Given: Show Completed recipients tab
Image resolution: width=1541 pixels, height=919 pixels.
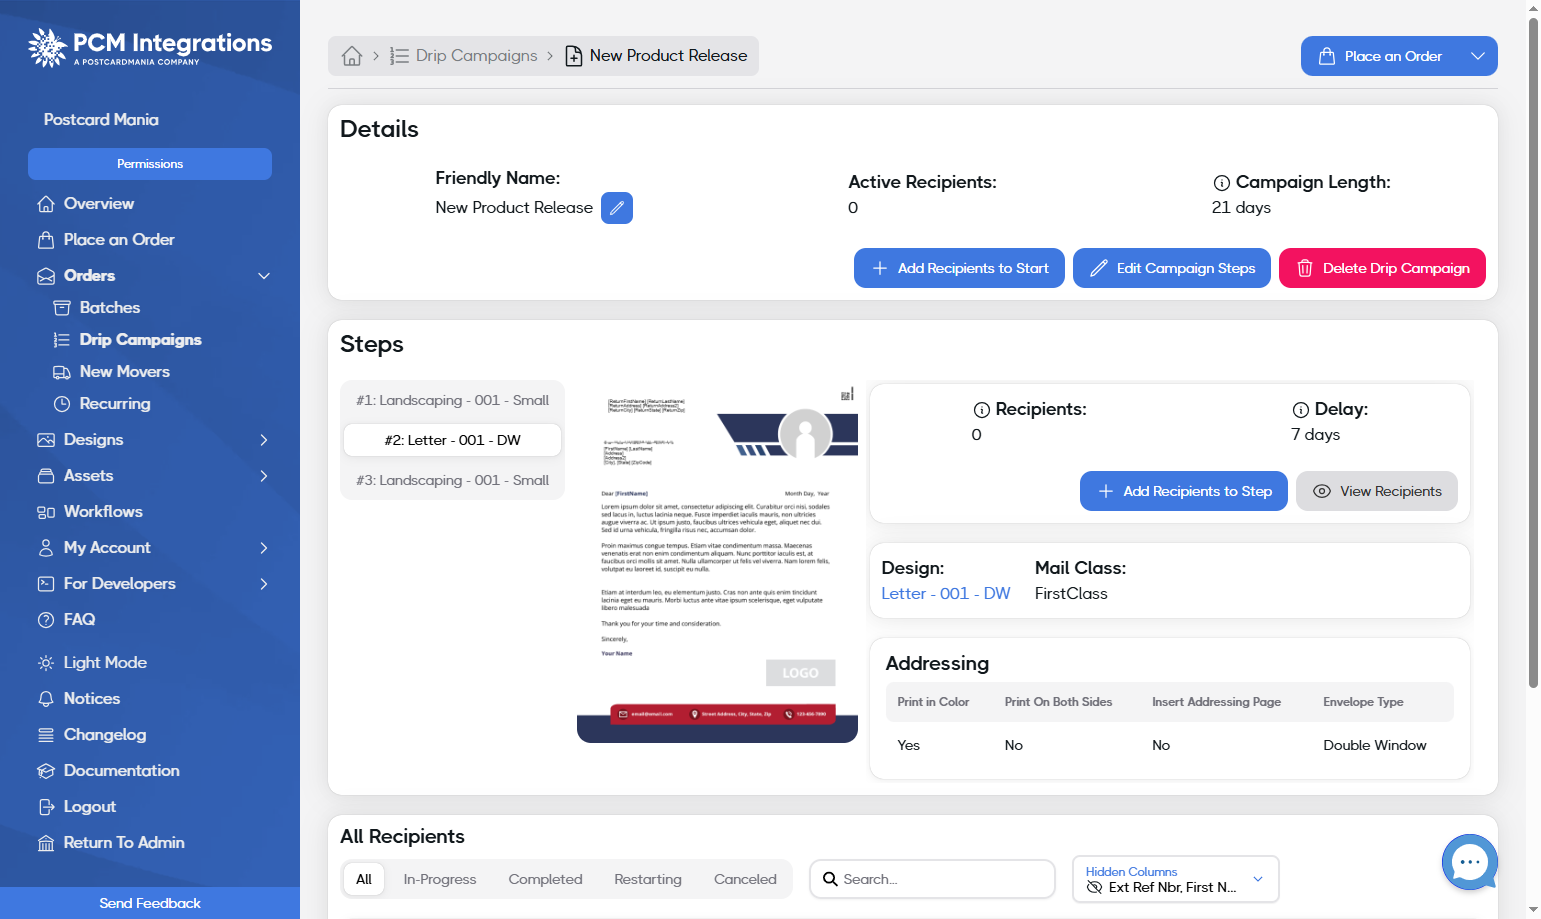Looking at the screenshot, I should tap(545, 879).
